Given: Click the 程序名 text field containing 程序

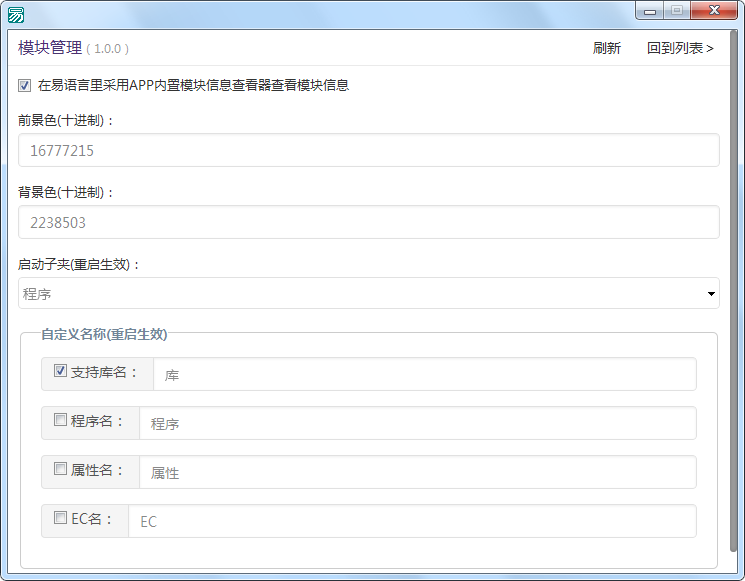Looking at the screenshot, I should pos(418,423).
